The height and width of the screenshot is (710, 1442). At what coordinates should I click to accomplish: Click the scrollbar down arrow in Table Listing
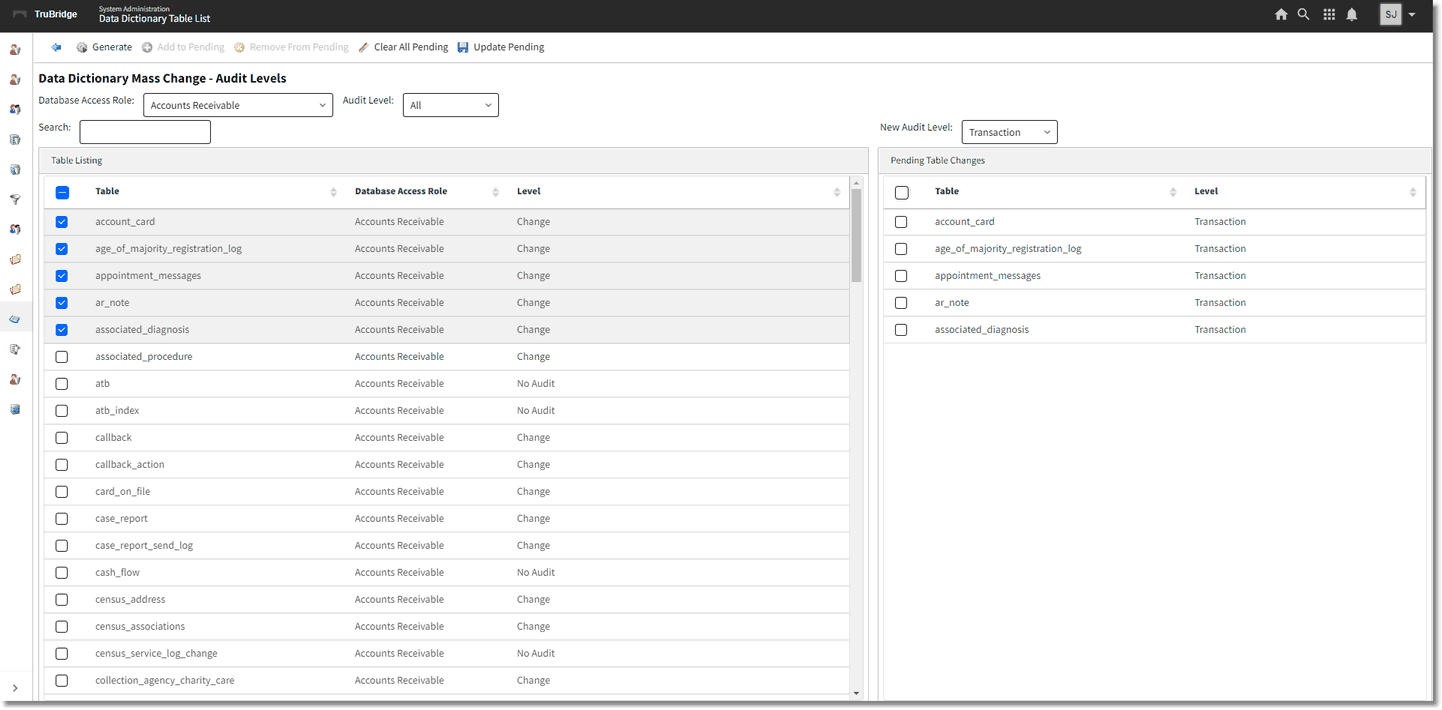coord(856,693)
